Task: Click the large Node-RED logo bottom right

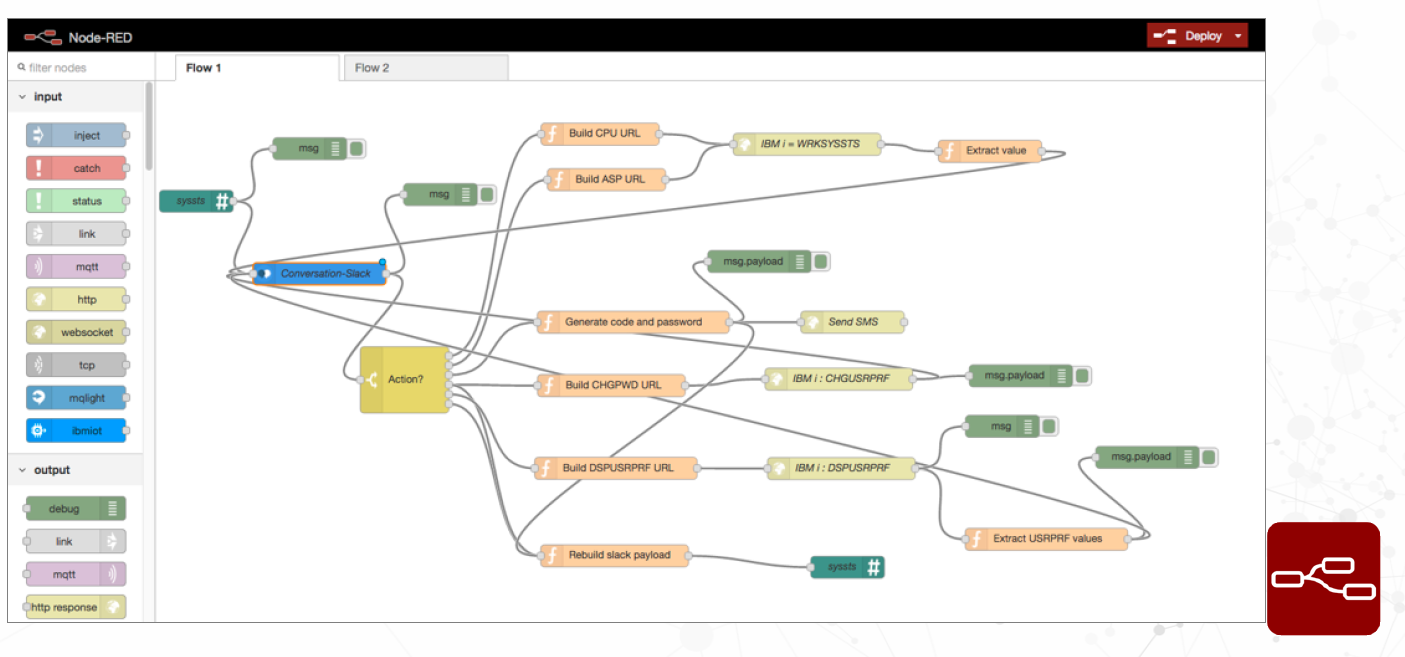Action: click(x=1324, y=578)
